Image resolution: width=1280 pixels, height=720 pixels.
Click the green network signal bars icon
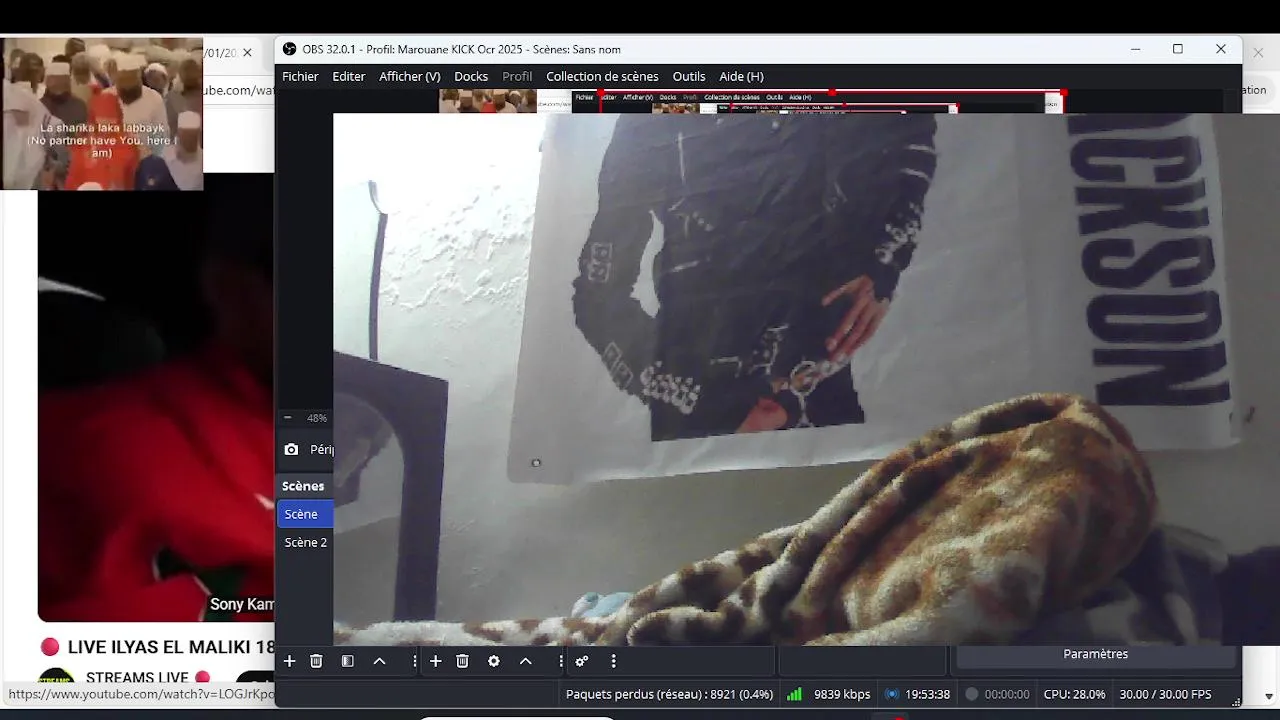pyautogui.click(x=794, y=694)
